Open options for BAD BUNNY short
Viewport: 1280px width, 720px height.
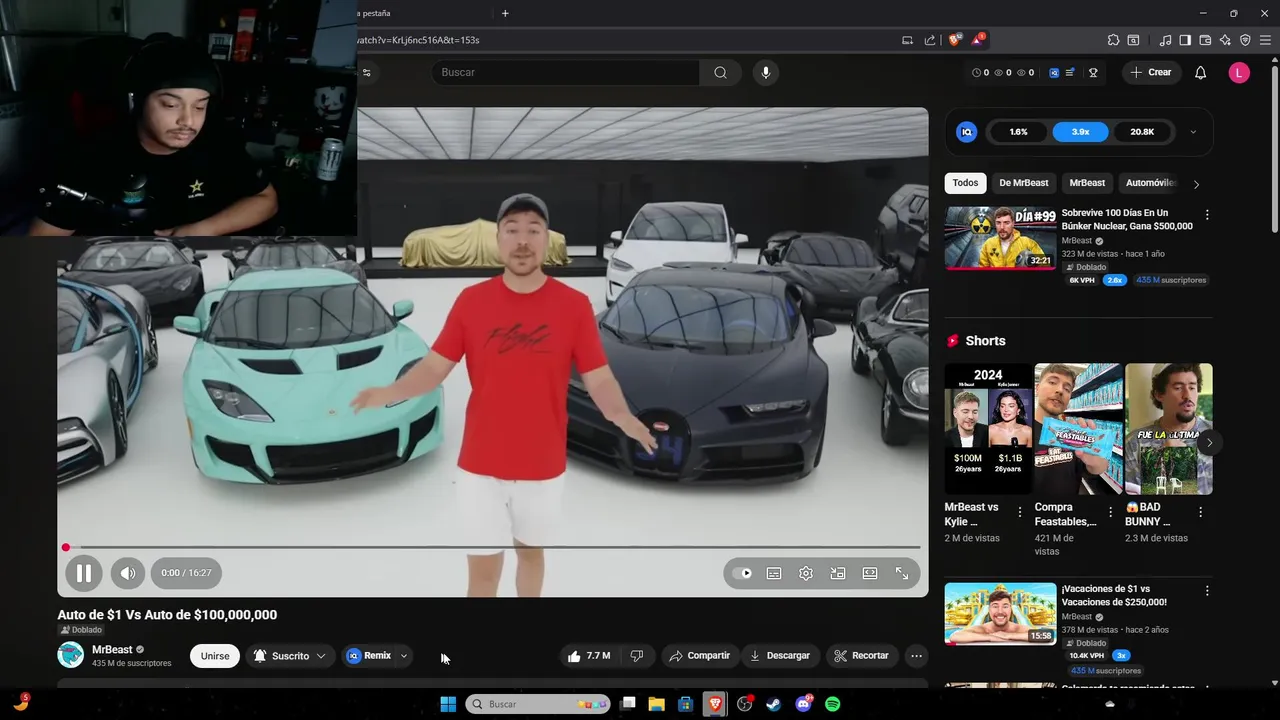click(x=1200, y=512)
